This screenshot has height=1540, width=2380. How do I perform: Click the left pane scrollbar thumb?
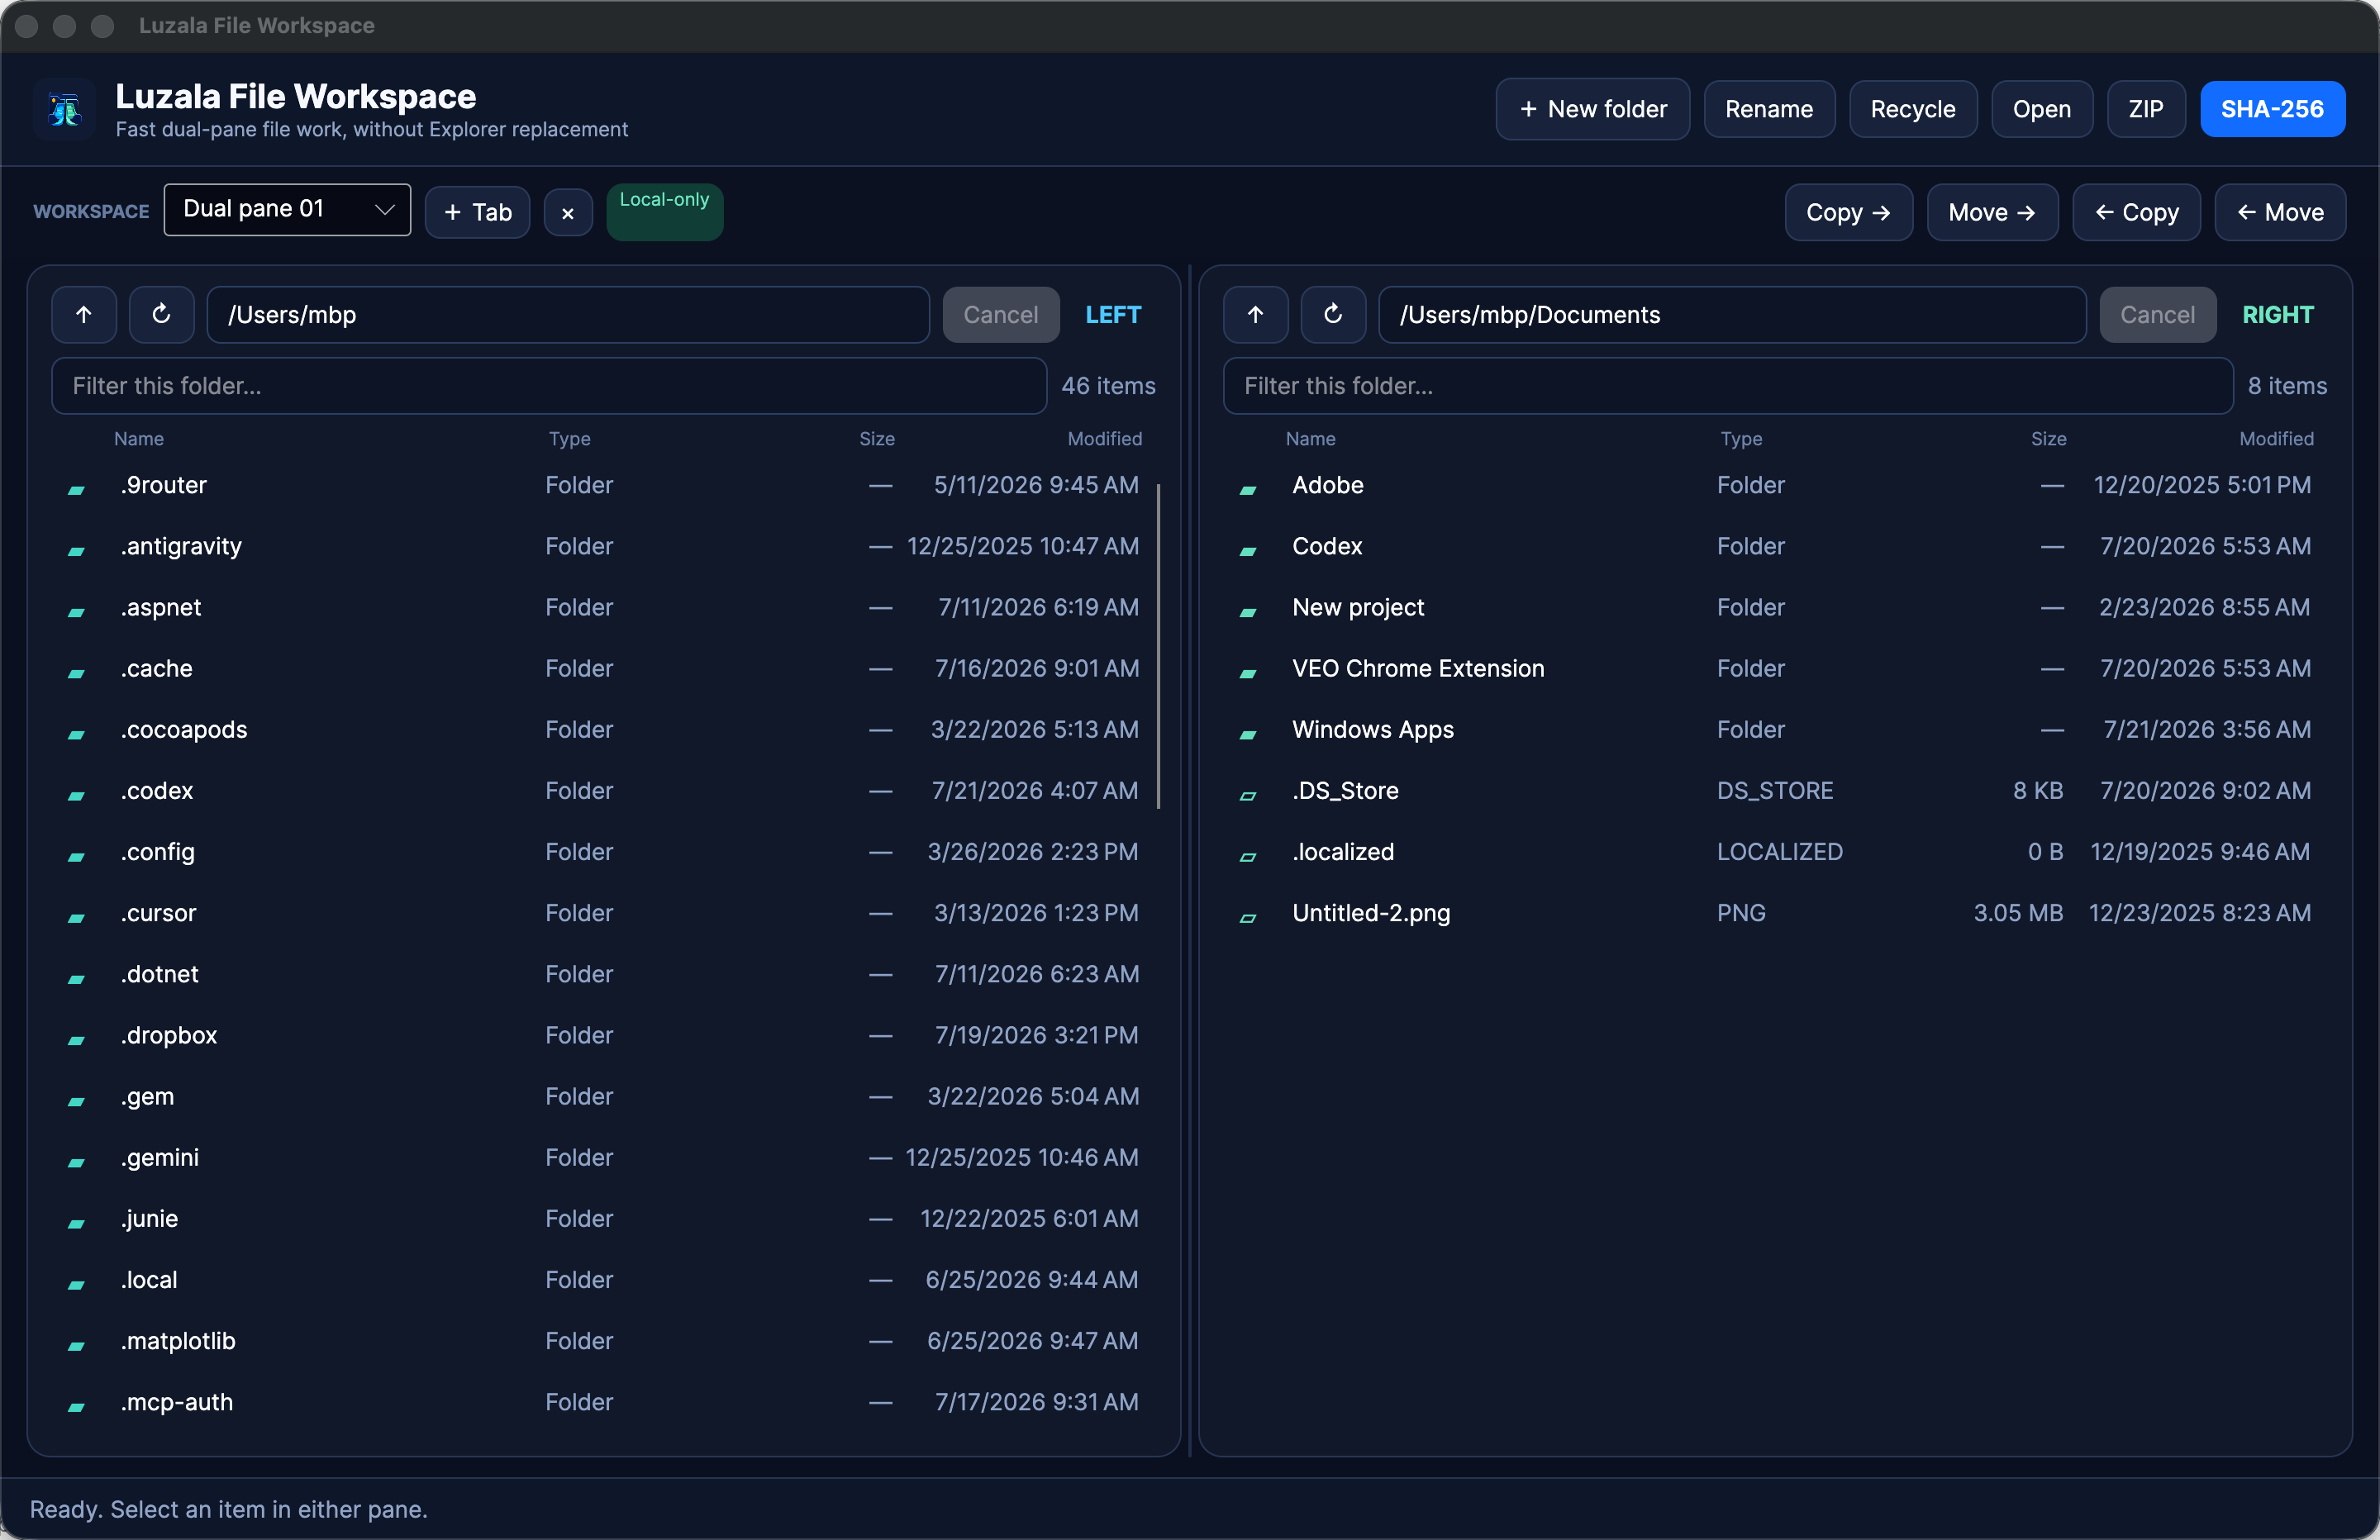[1158, 646]
